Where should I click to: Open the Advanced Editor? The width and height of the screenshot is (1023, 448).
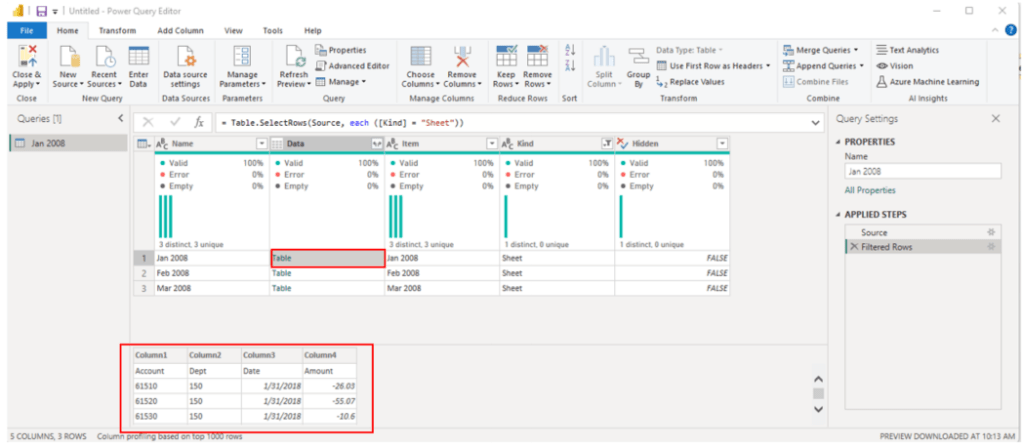[x=352, y=66]
